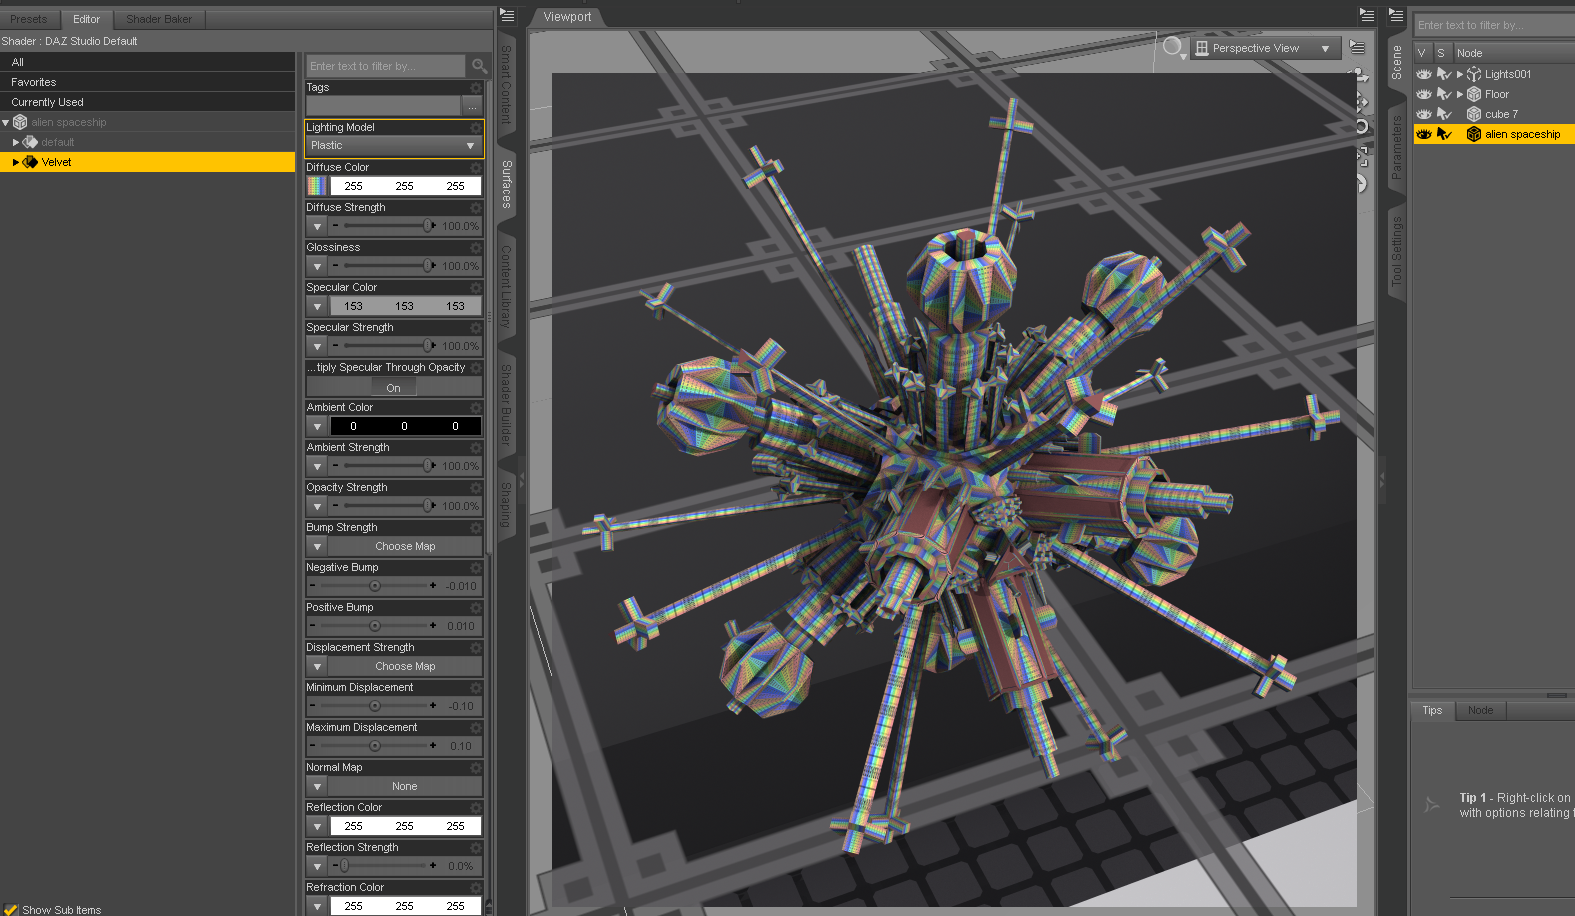1575x916 pixels.
Task: Expand the default surface entry
Action: tap(16, 143)
